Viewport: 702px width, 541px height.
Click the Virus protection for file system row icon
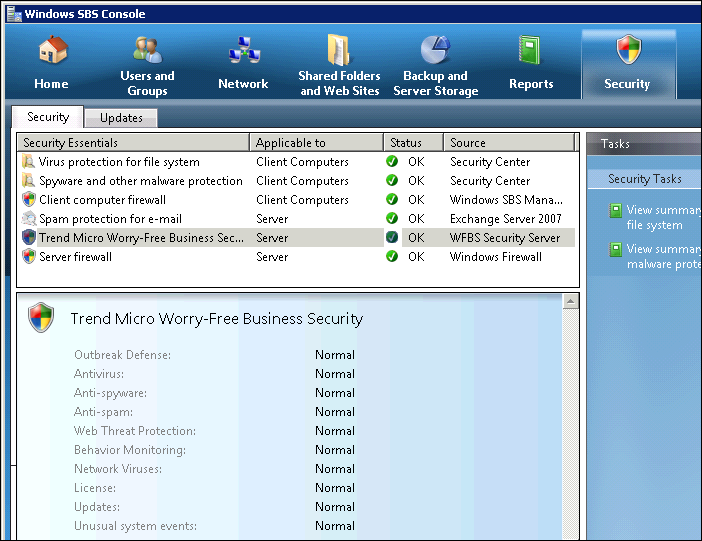28,161
